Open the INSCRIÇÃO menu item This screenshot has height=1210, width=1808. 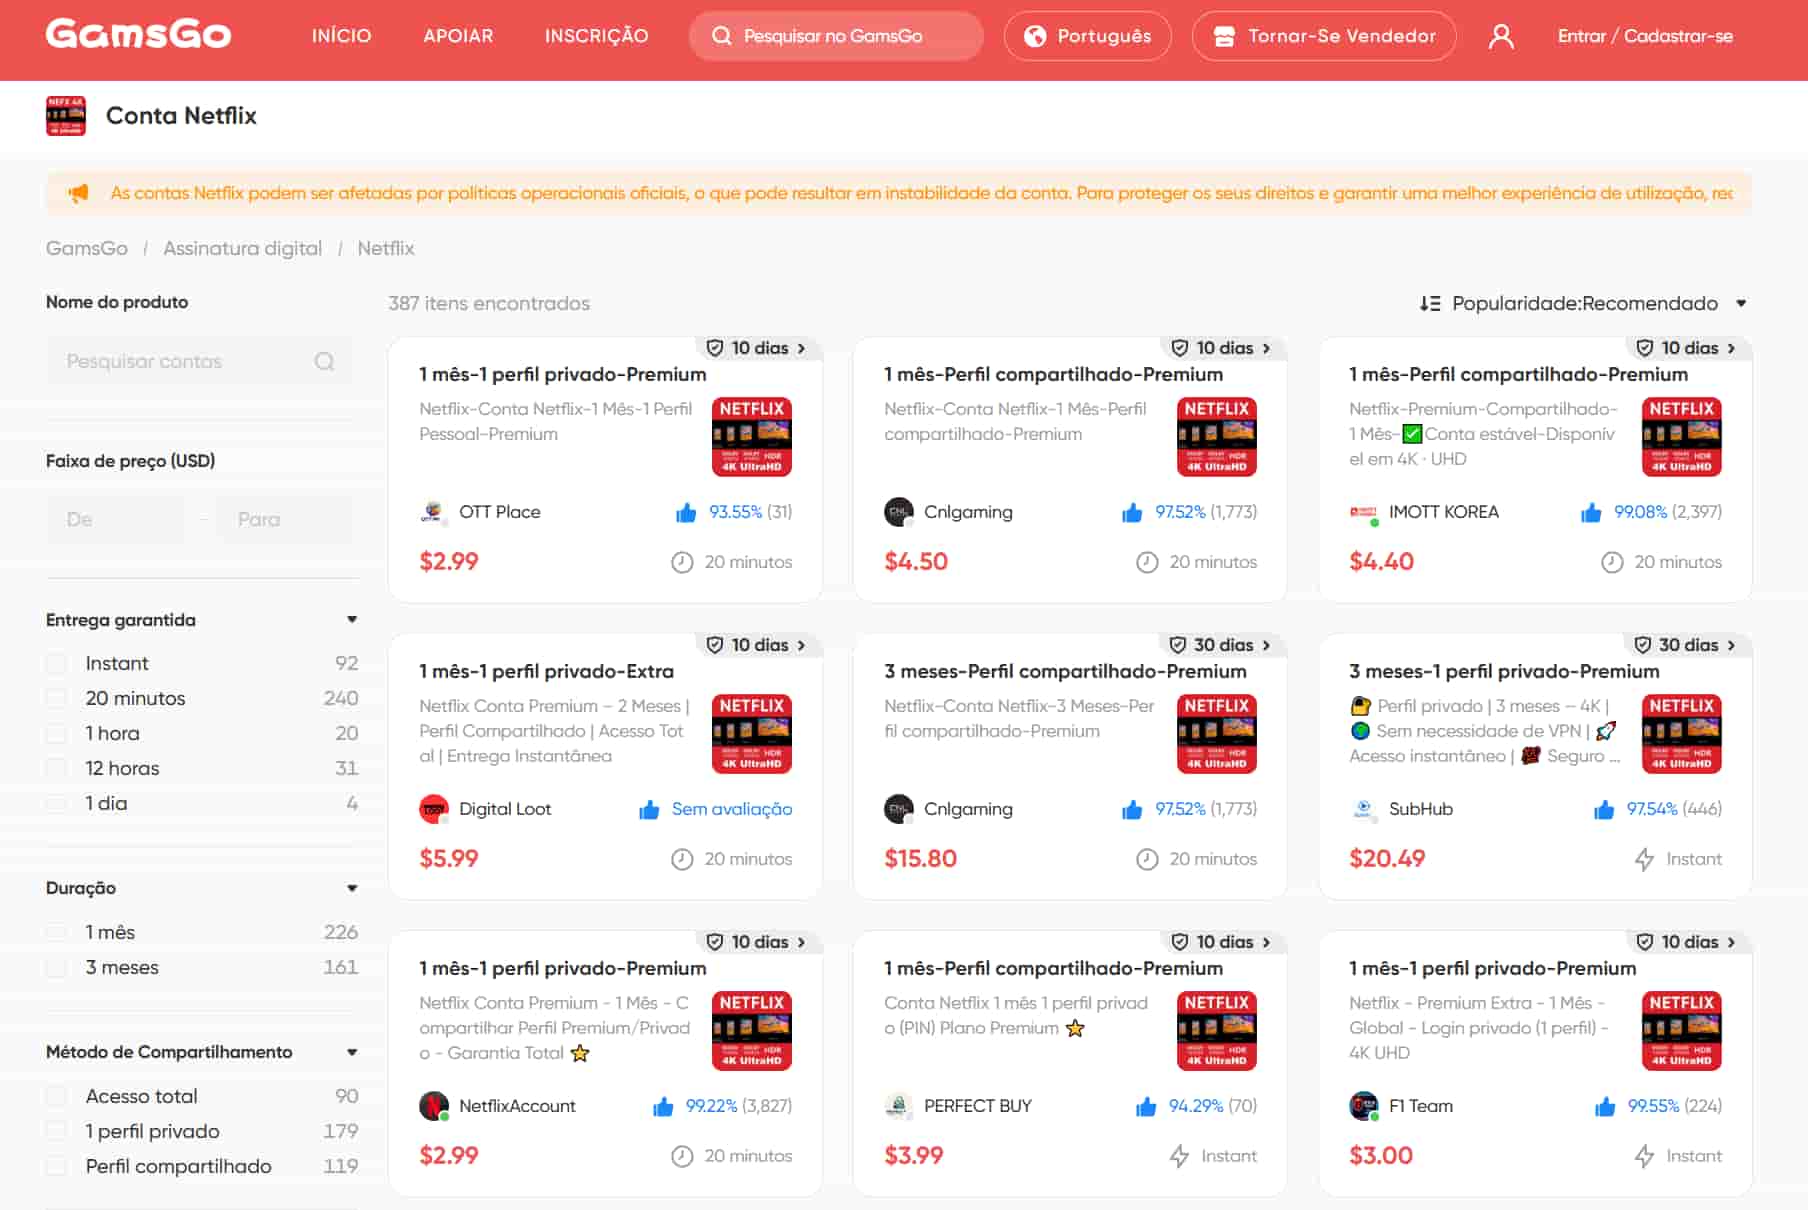pyautogui.click(x=596, y=36)
